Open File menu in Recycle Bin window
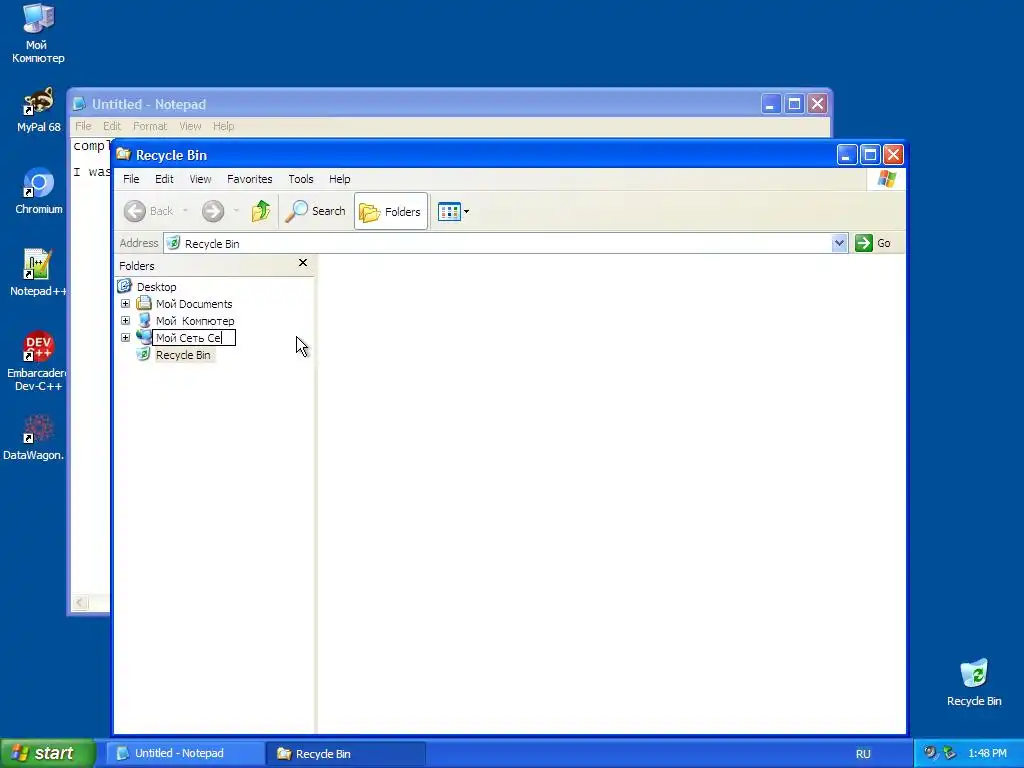The width and height of the screenshot is (1024, 768). coord(131,179)
